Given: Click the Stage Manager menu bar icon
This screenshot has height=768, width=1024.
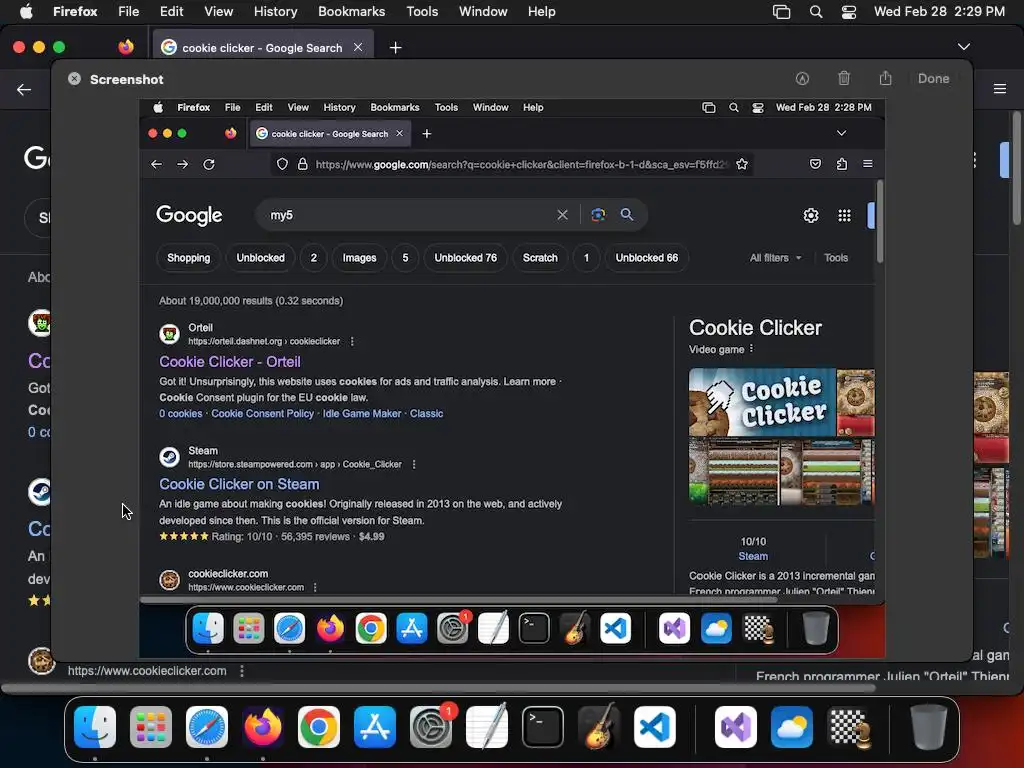Looking at the screenshot, I should click(x=781, y=12).
